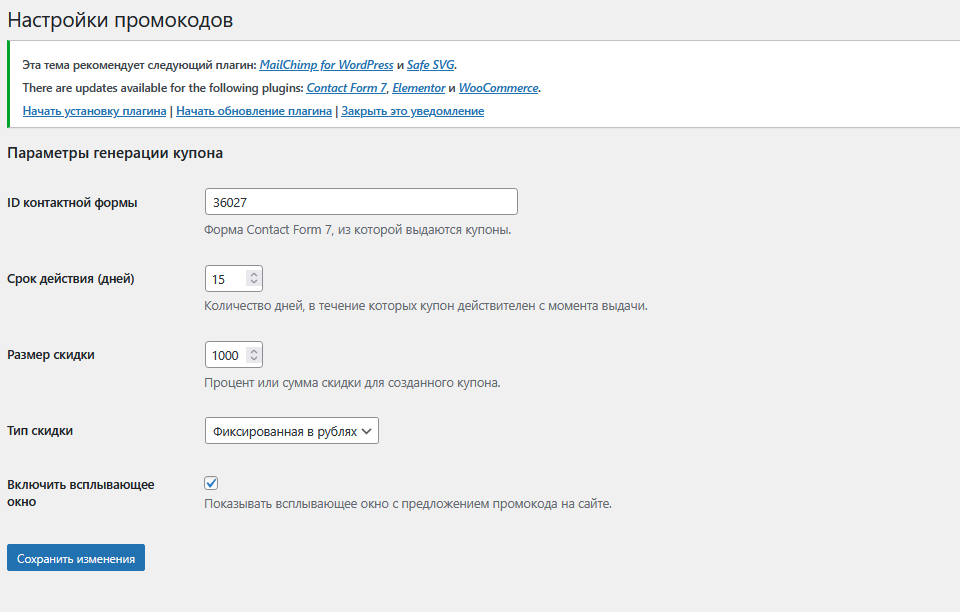Screen dimensions: 960x612
Task: Click 'Начать обновление плагина' link
Action: coord(254,111)
